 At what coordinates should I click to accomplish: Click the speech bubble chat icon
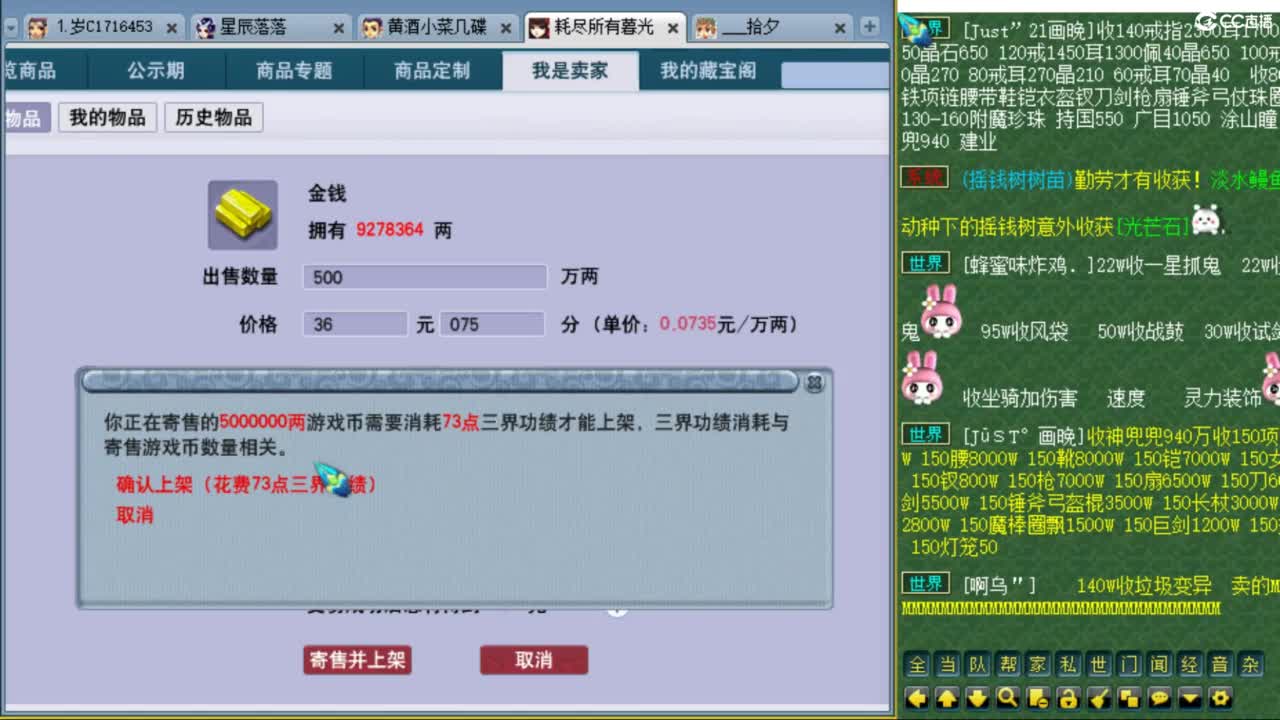point(1159,698)
